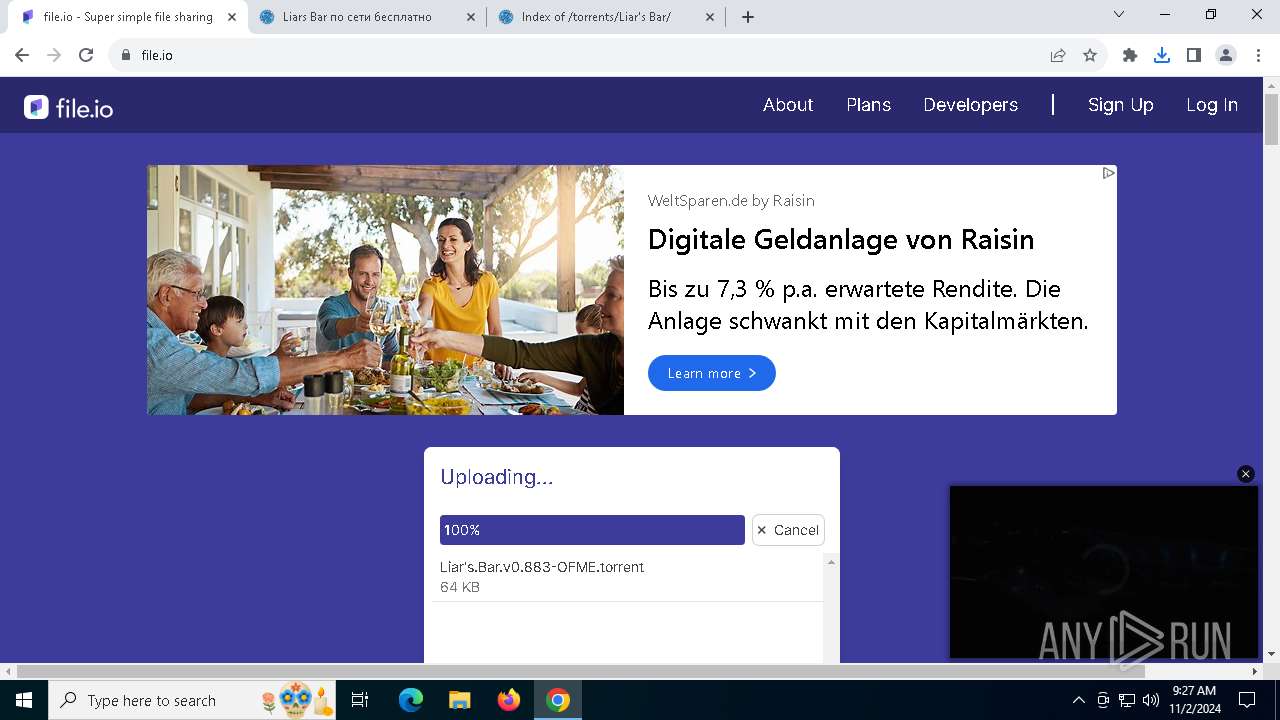The width and height of the screenshot is (1280, 720).
Task: Launch Microsoft Edge from taskbar
Action: point(411,700)
